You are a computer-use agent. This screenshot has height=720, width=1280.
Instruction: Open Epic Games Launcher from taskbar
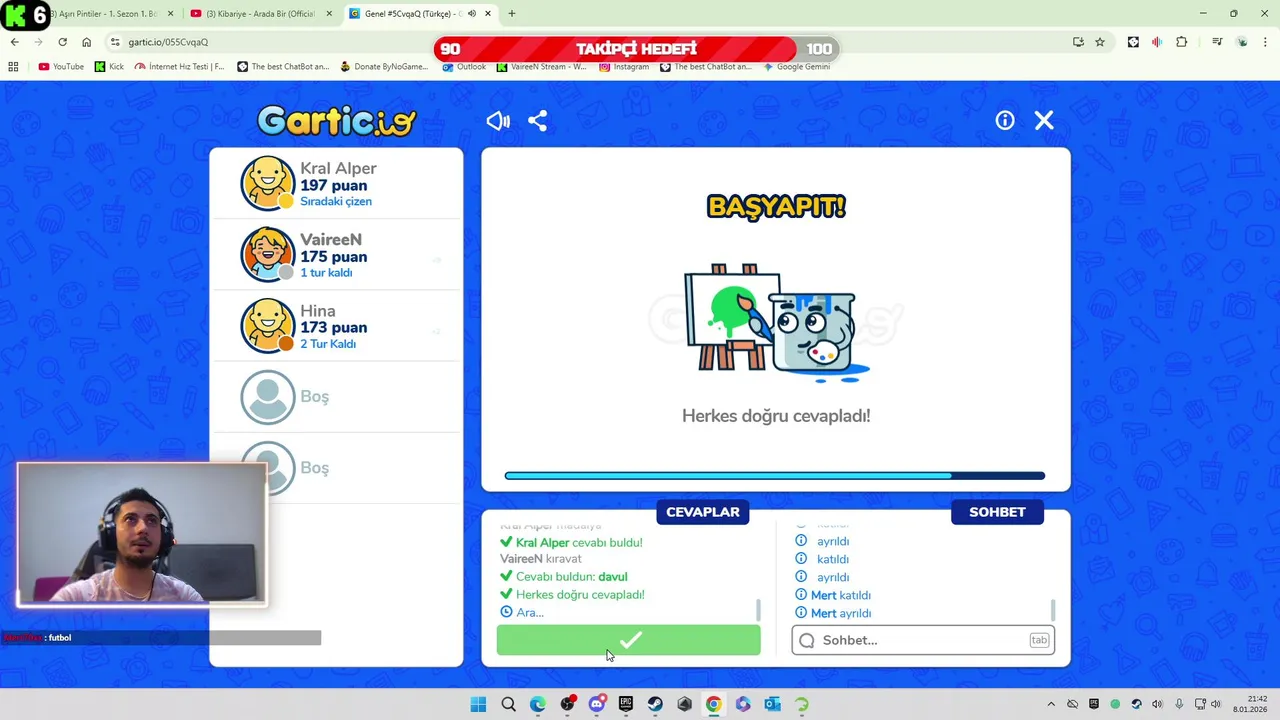626,704
